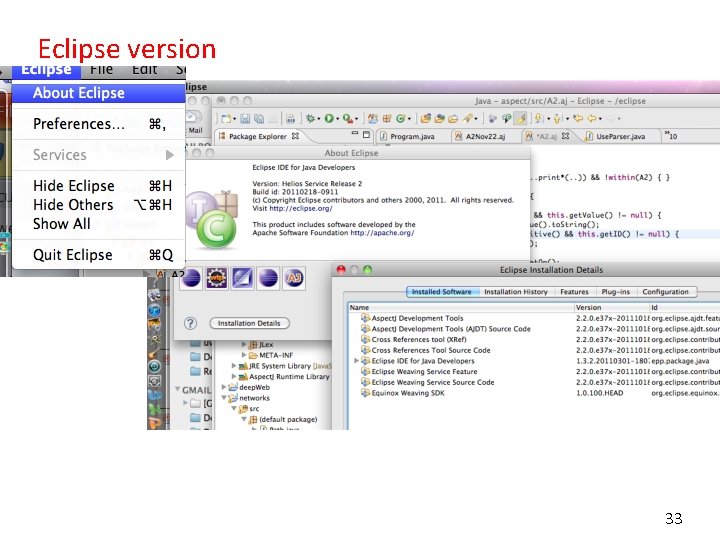Click the help question mark icon
Image resolution: width=720 pixels, height=540 pixels.
(x=190, y=323)
